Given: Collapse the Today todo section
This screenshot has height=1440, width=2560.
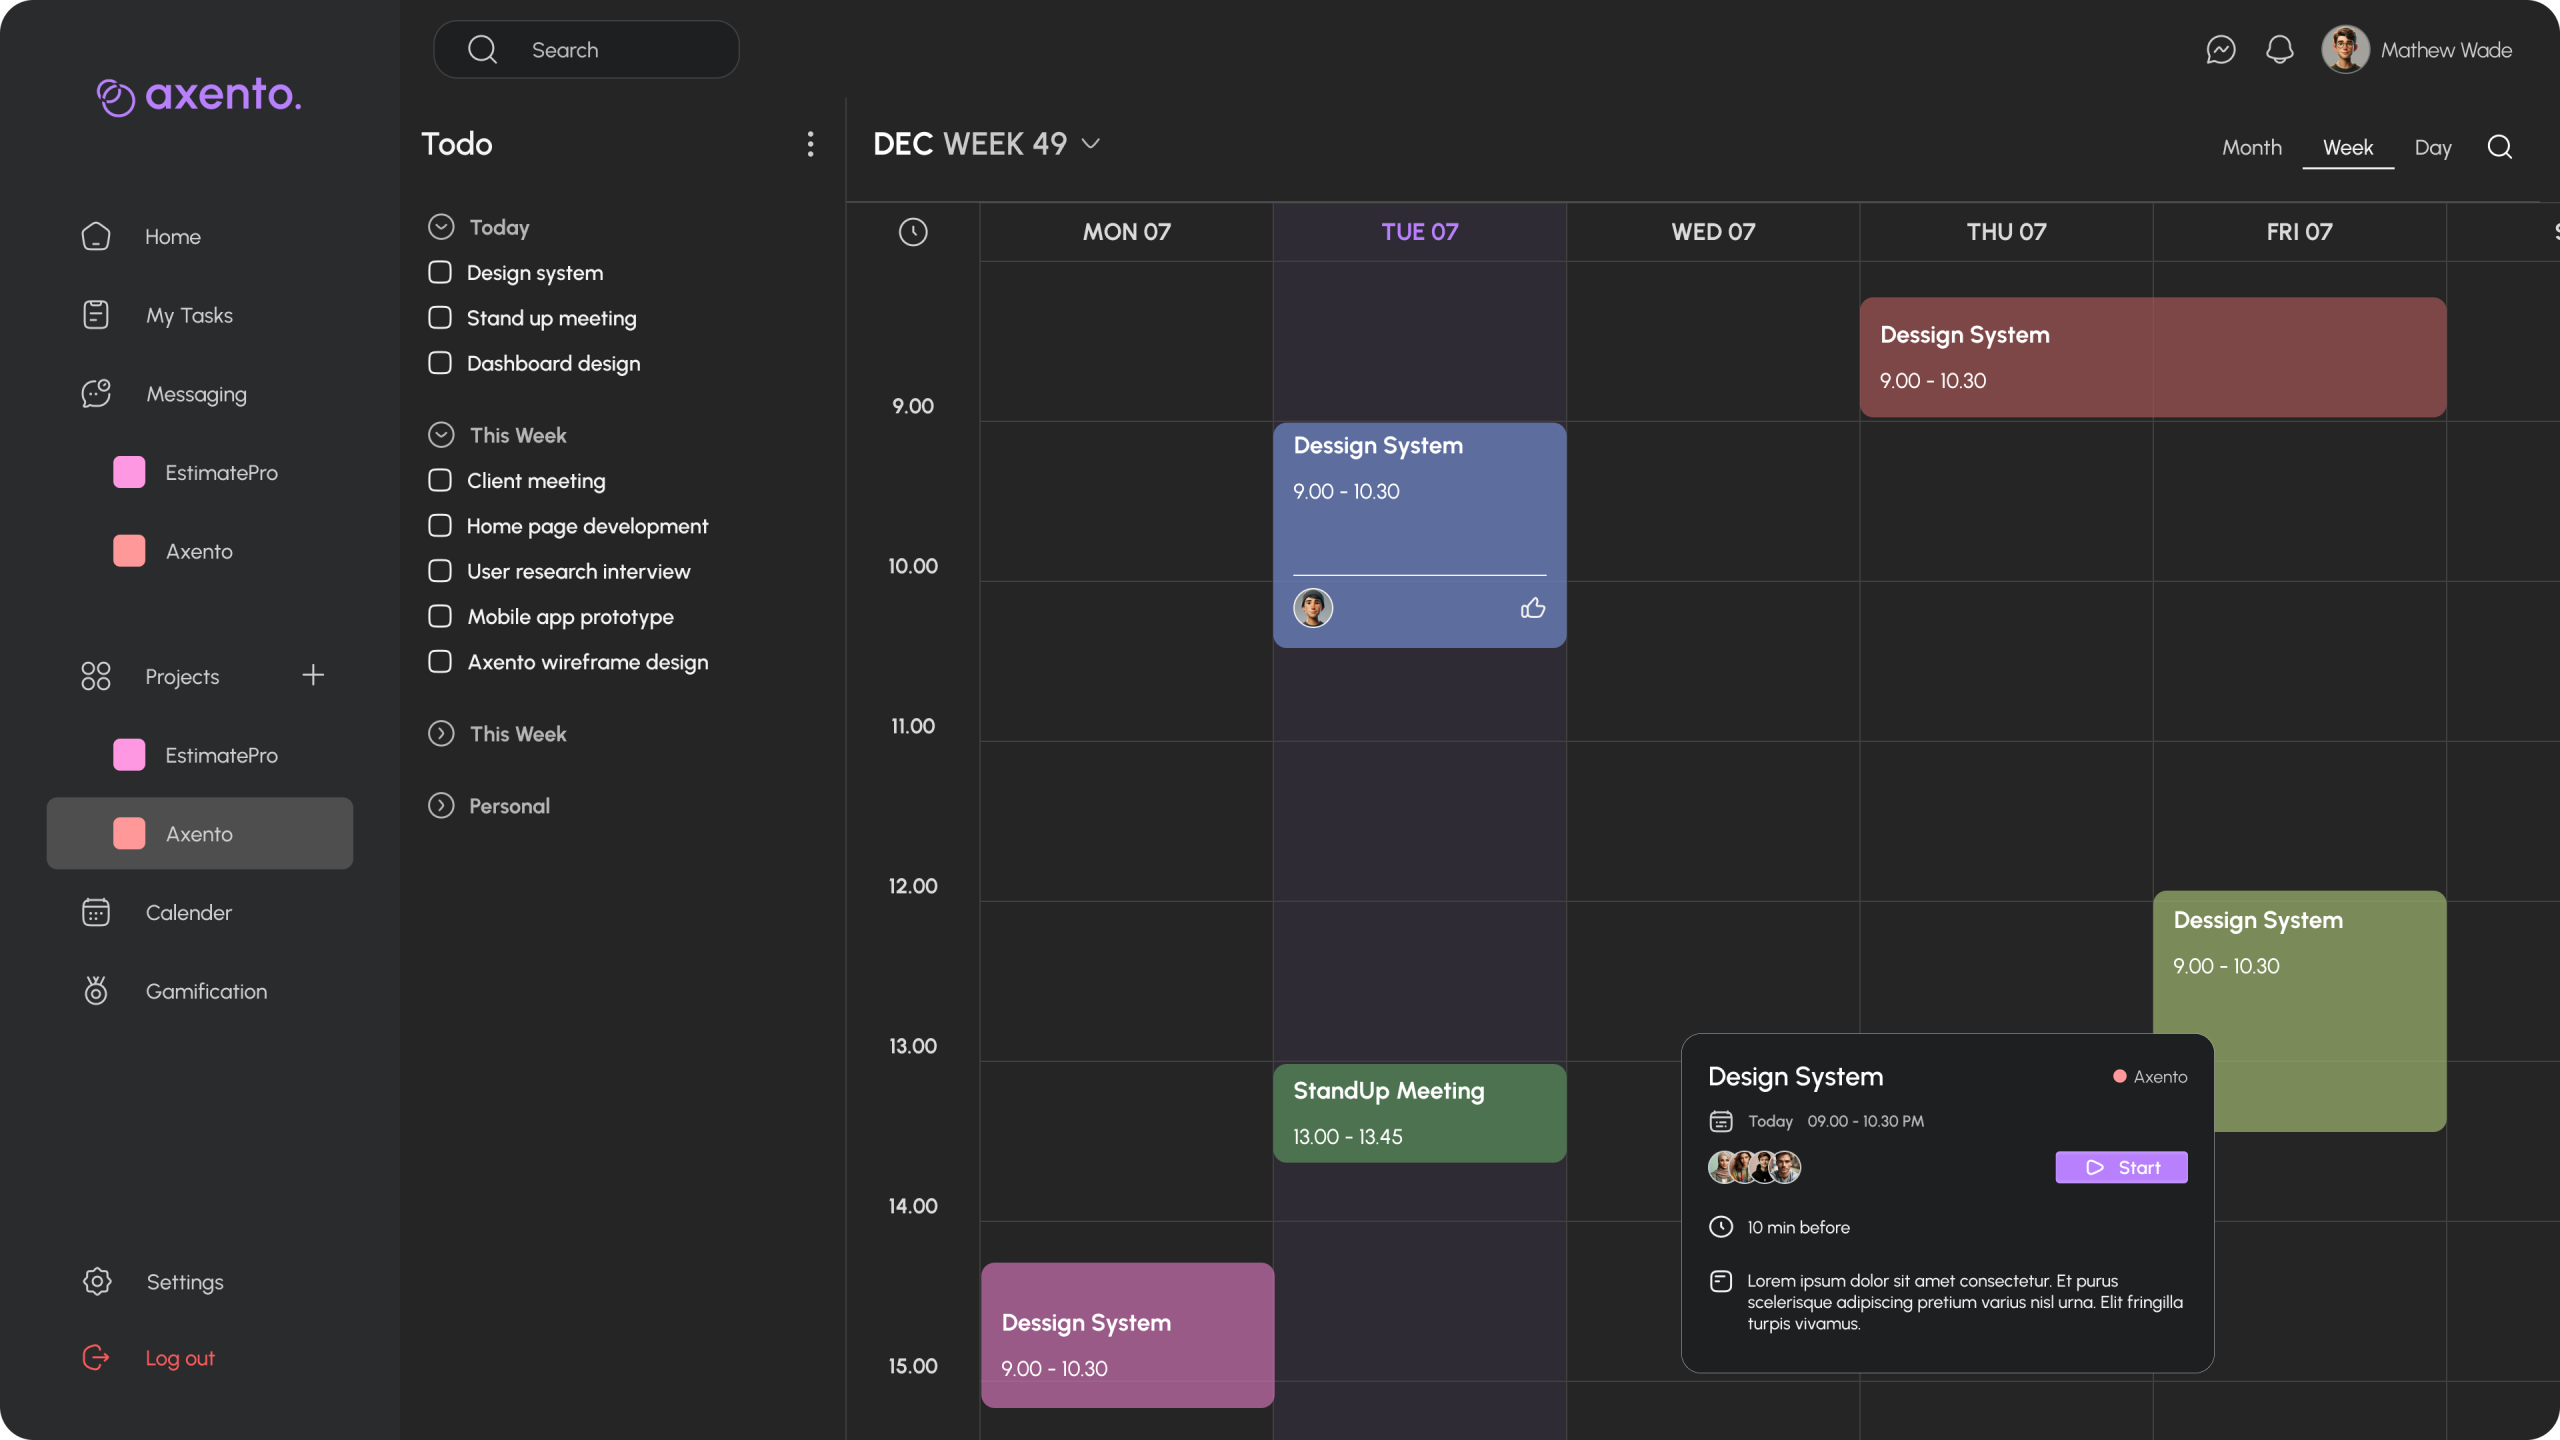Looking at the screenshot, I should tap(441, 227).
